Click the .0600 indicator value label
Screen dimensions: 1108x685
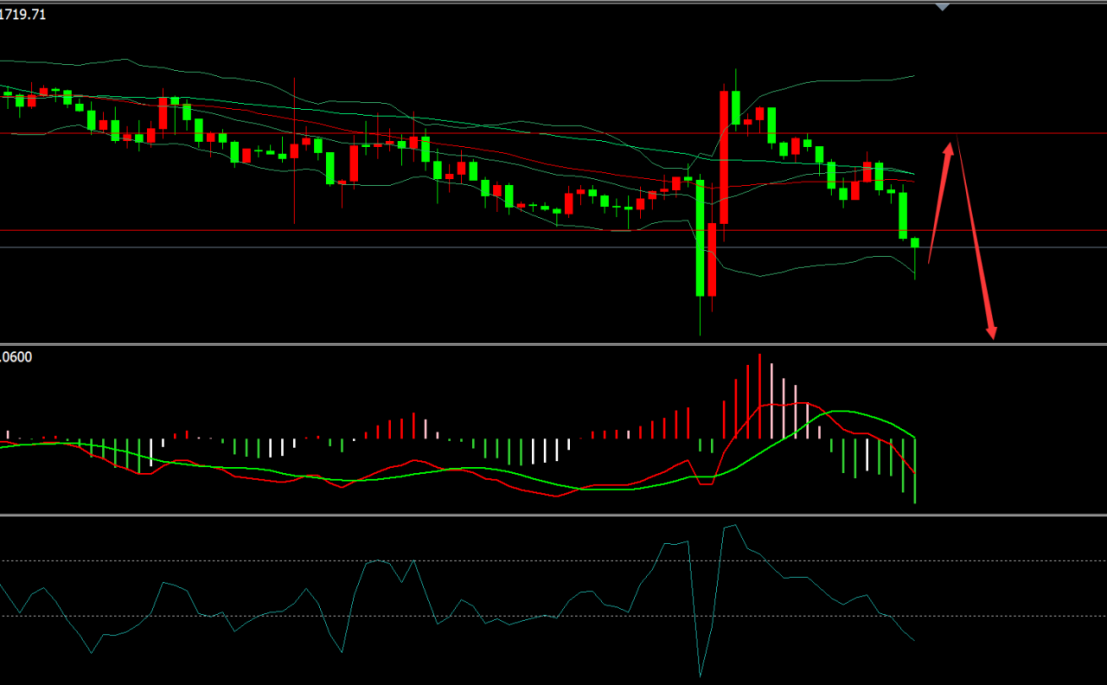[x=16, y=357]
